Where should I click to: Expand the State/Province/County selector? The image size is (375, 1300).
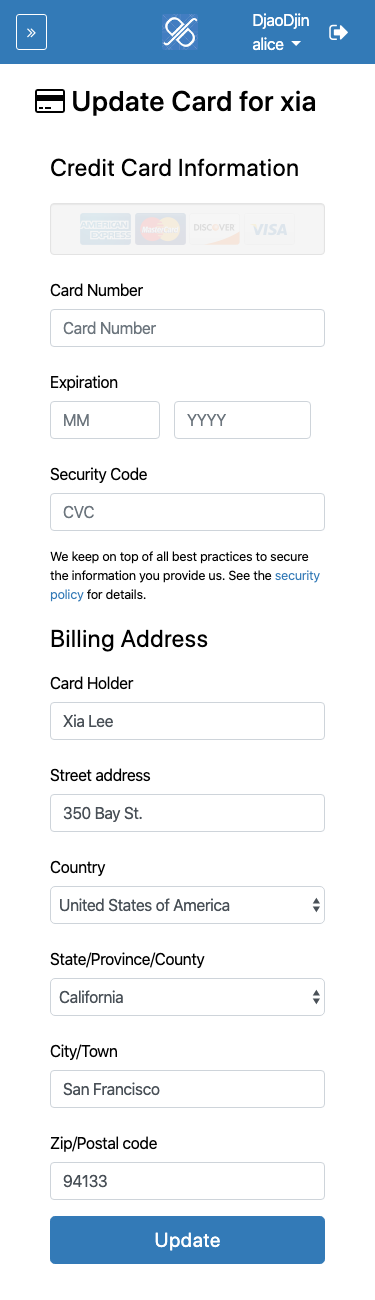187,997
